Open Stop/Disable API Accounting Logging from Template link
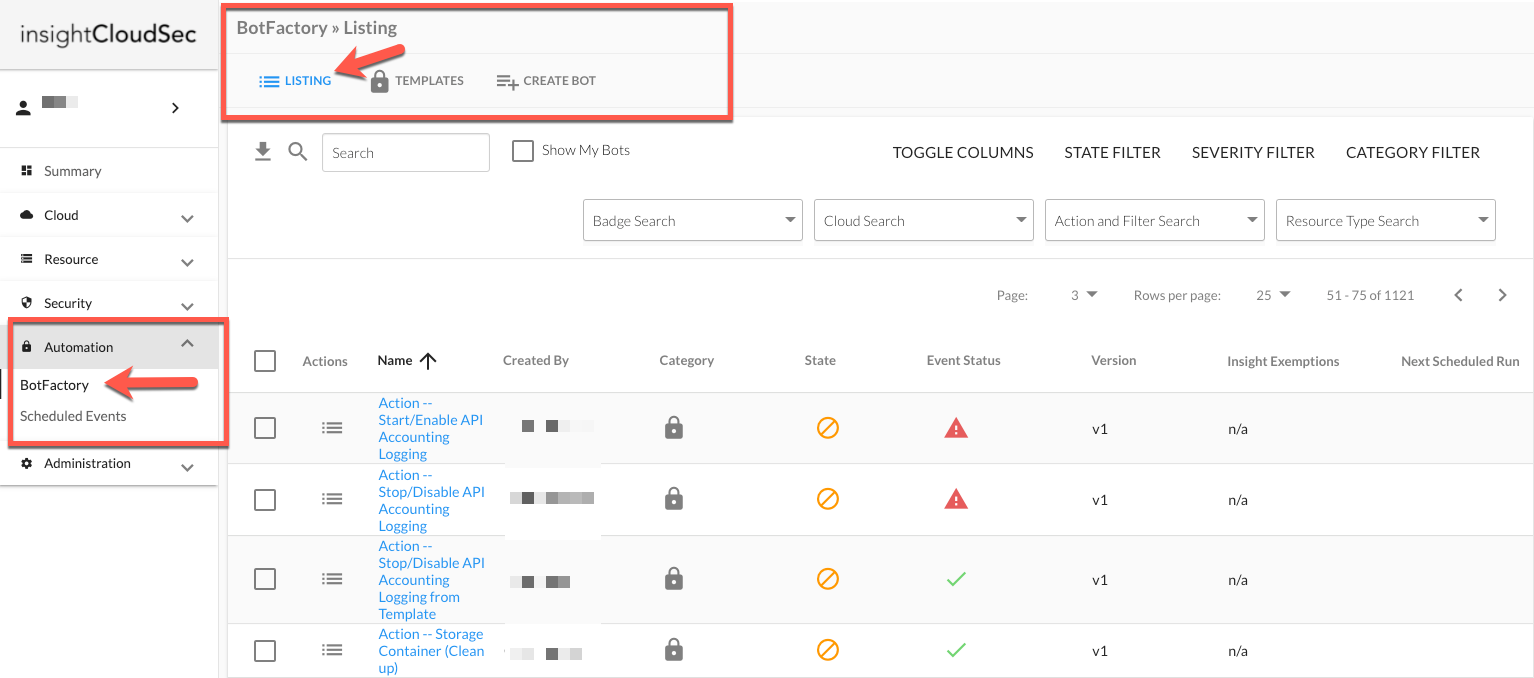This screenshot has height=678, width=1534. pos(431,579)
